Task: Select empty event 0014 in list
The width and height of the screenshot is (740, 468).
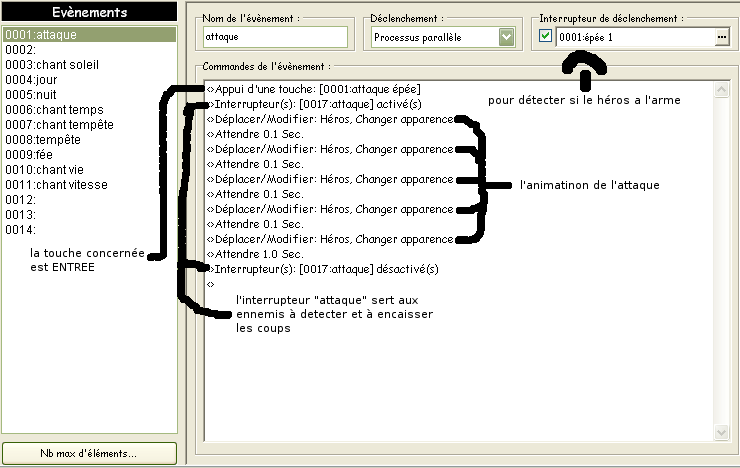Action: pyautogui.click(x=90, y=230)
